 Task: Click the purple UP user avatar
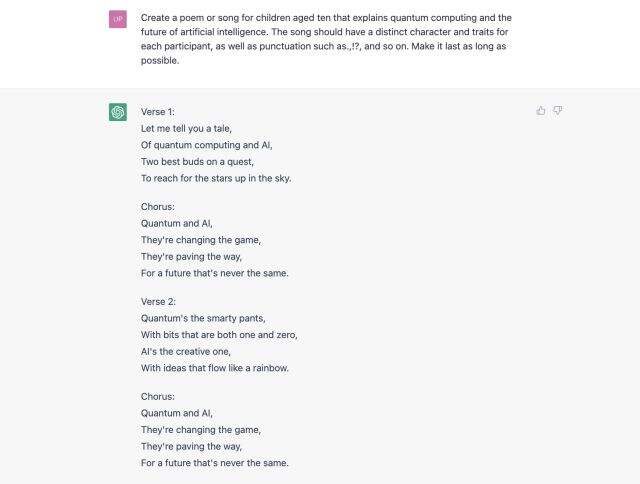pos(118,20)
